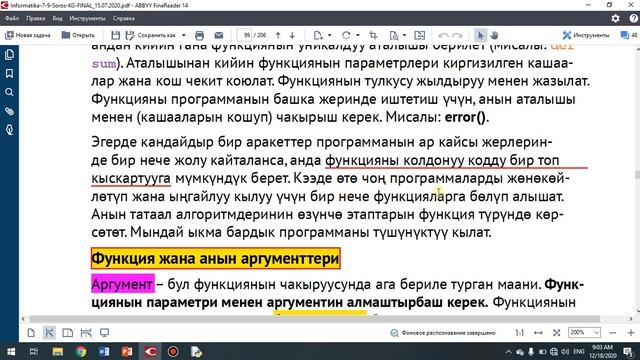The width and height of the screenshot is (640, 360).
Task: Click the best fit zoom icon
Action: [556, 333]
